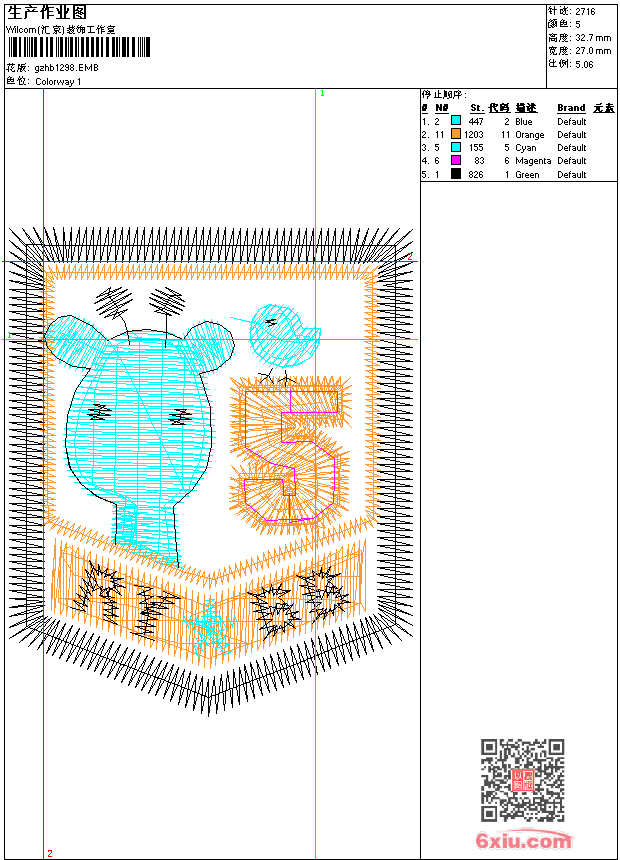The image size is (620, 860).
Task: Select the scale value '5.06'
Action: 584,64
